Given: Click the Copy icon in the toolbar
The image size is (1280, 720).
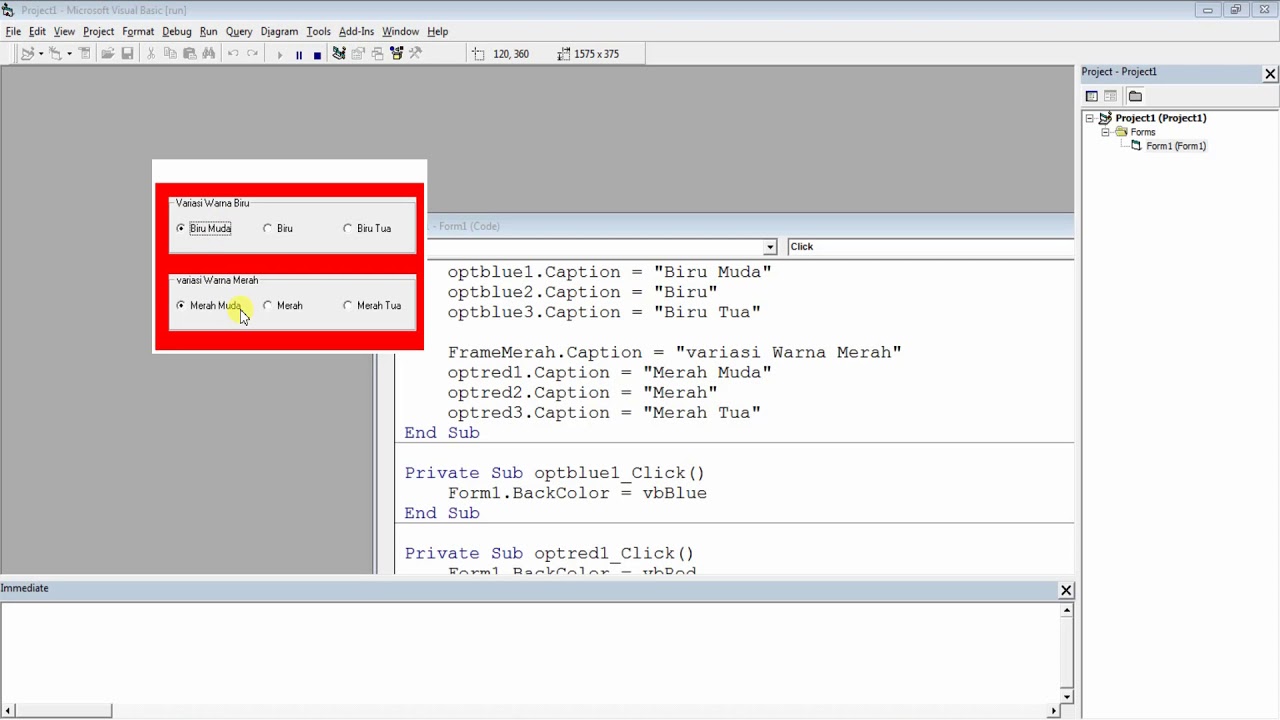Looking at the screenshot, I should tap(170, 54).
